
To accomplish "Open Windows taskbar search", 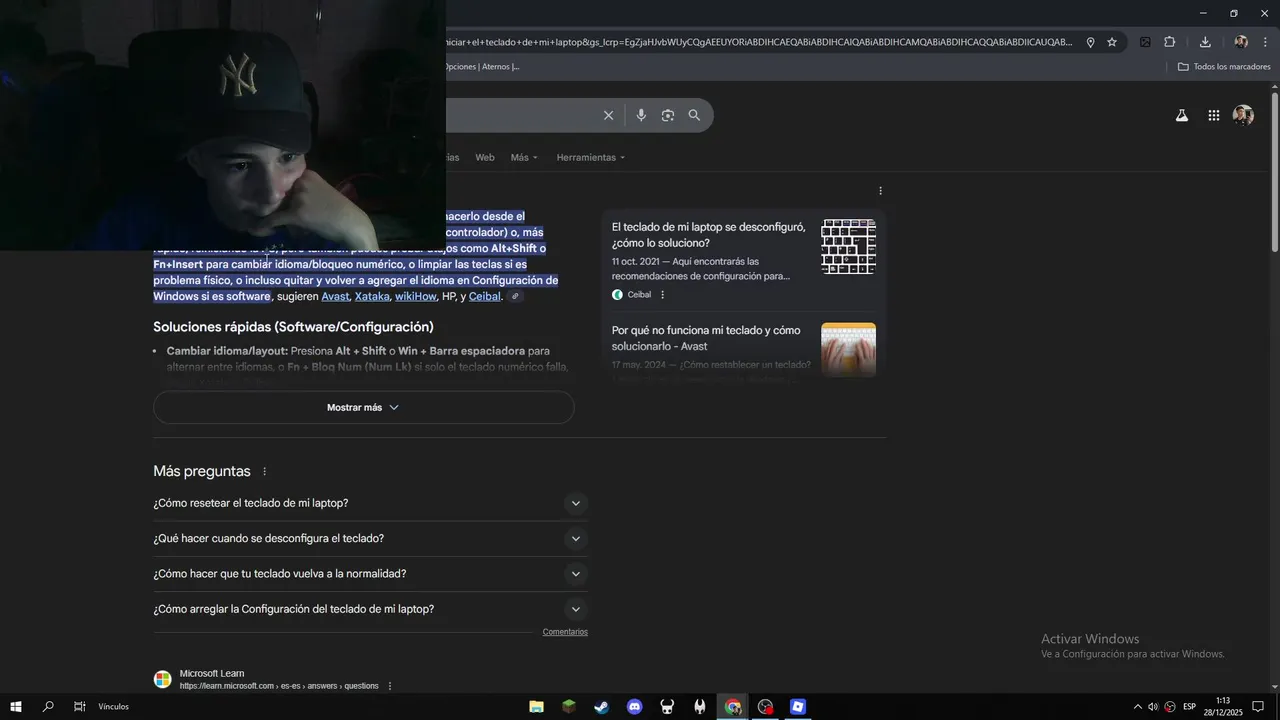I will [48, 707].
